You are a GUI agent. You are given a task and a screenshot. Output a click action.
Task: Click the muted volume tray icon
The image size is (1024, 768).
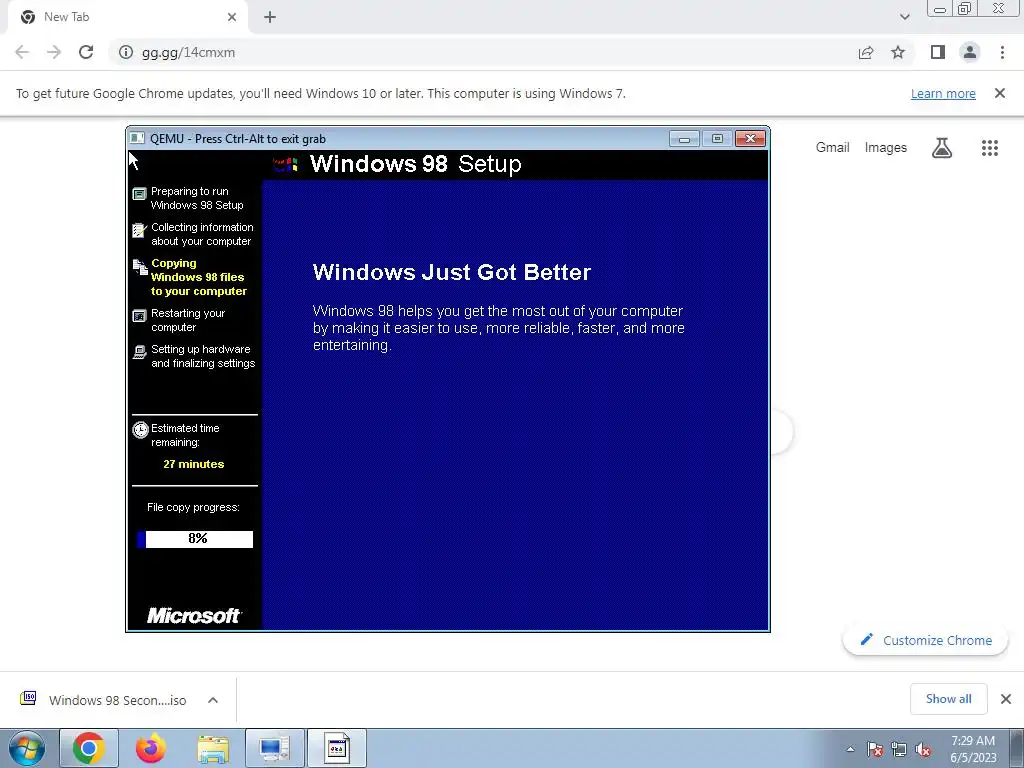click(x=923, y=750)
